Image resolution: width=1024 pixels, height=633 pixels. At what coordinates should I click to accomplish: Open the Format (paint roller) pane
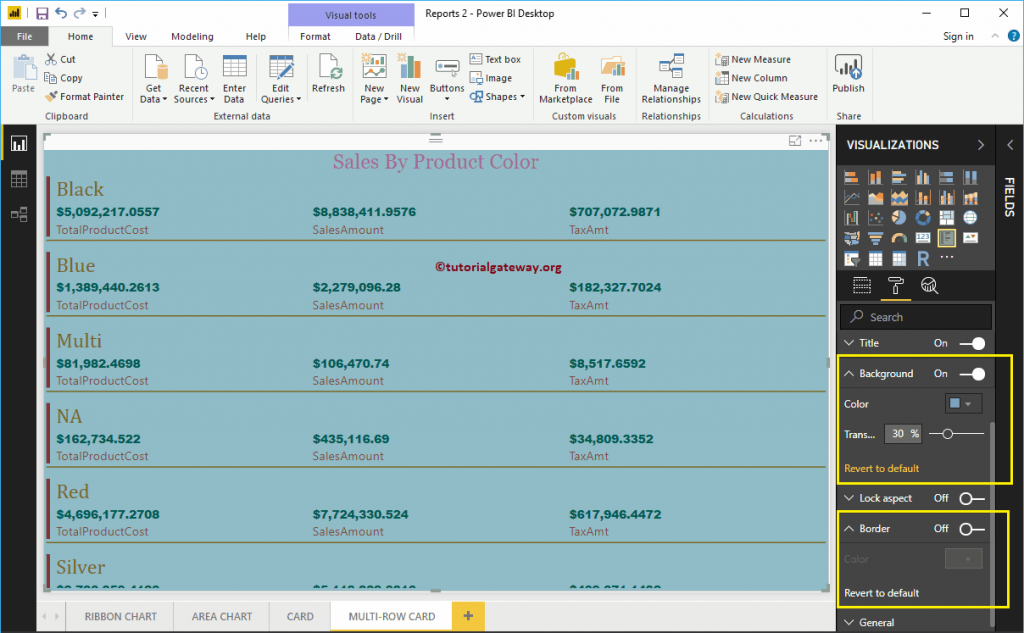(896, 284)
